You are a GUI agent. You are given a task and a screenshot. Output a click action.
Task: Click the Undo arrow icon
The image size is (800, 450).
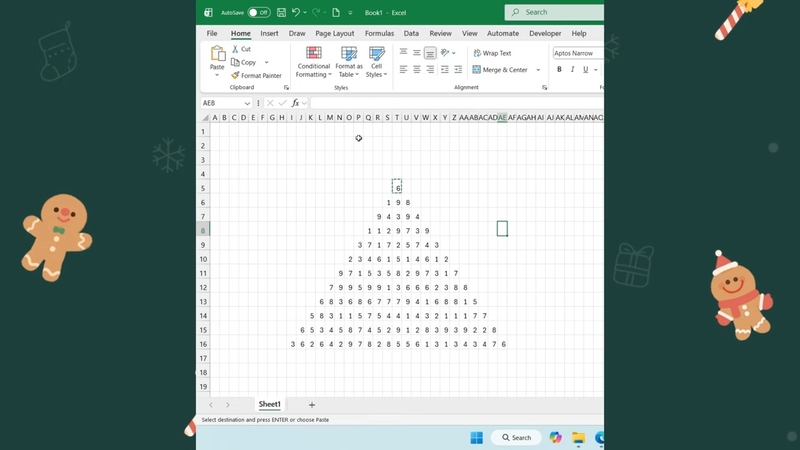point(295,12)
